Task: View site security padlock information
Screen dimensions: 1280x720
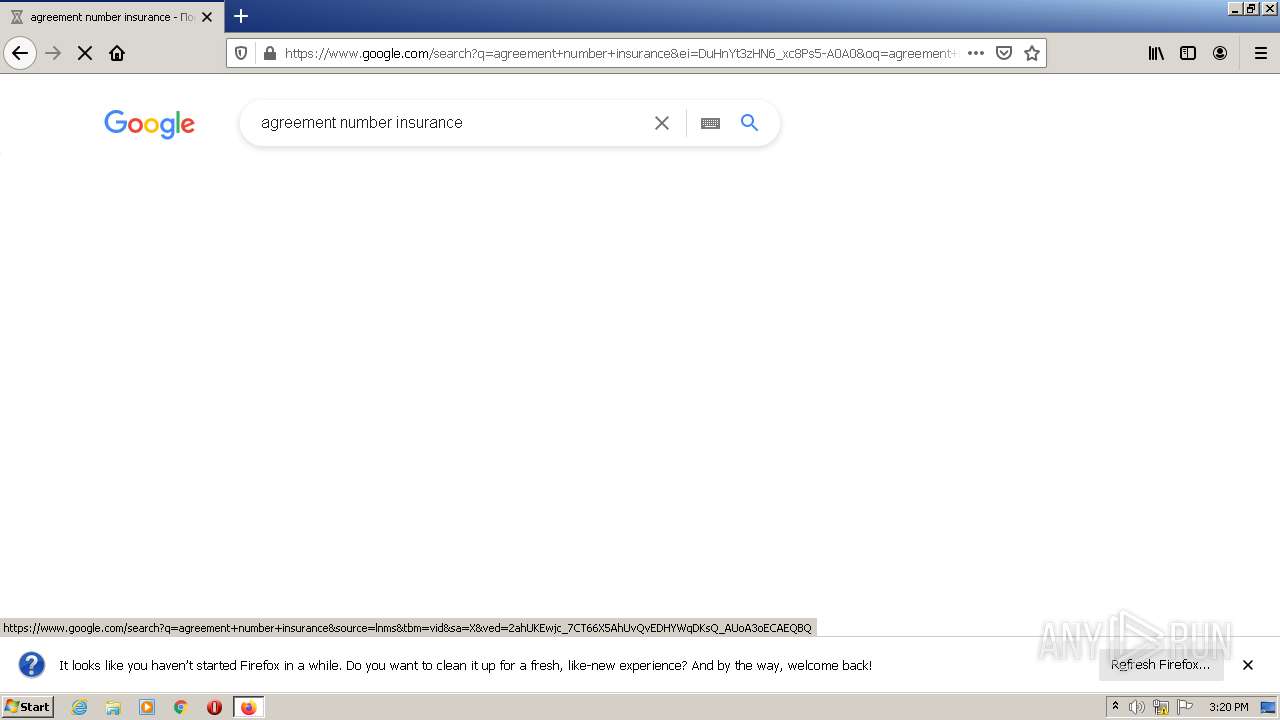Action: click(x=269, y=53)
